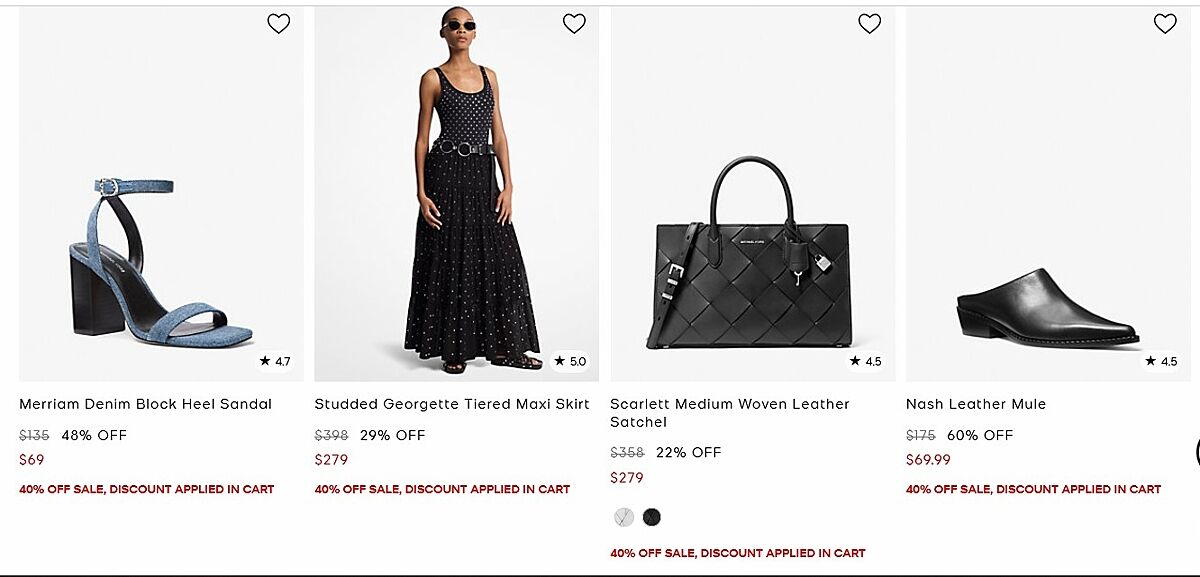Open the Nash Leather Mule product link
This screenshot has width=1200, height=577.
976,404
